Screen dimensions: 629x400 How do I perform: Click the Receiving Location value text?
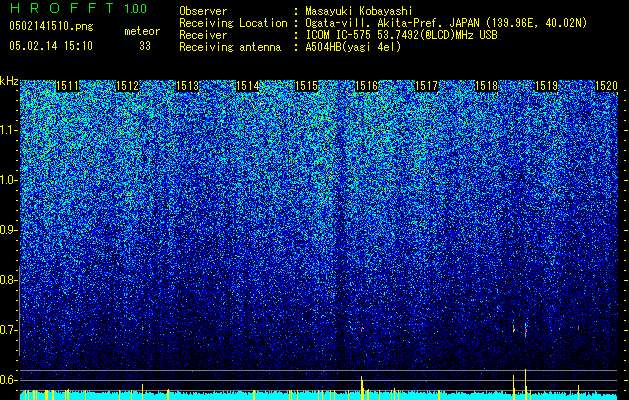(446, 23)
